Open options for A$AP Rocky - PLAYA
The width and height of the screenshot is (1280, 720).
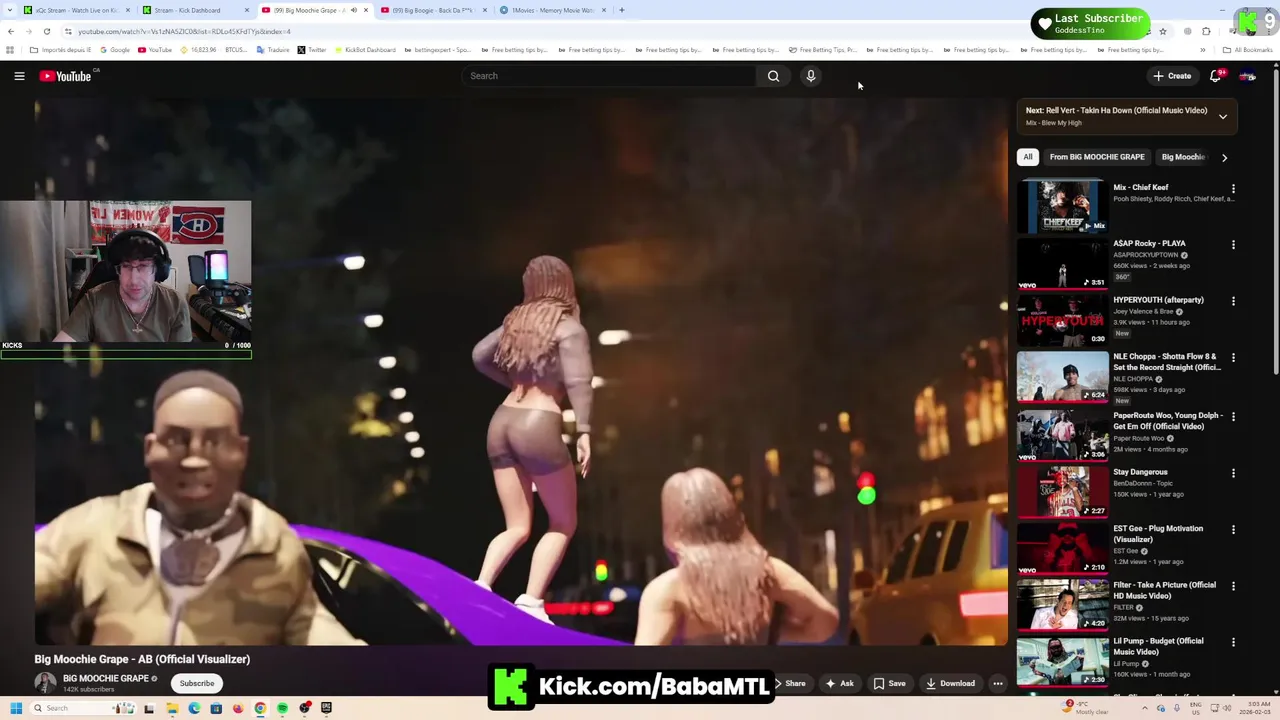[x=1233, y=244]
